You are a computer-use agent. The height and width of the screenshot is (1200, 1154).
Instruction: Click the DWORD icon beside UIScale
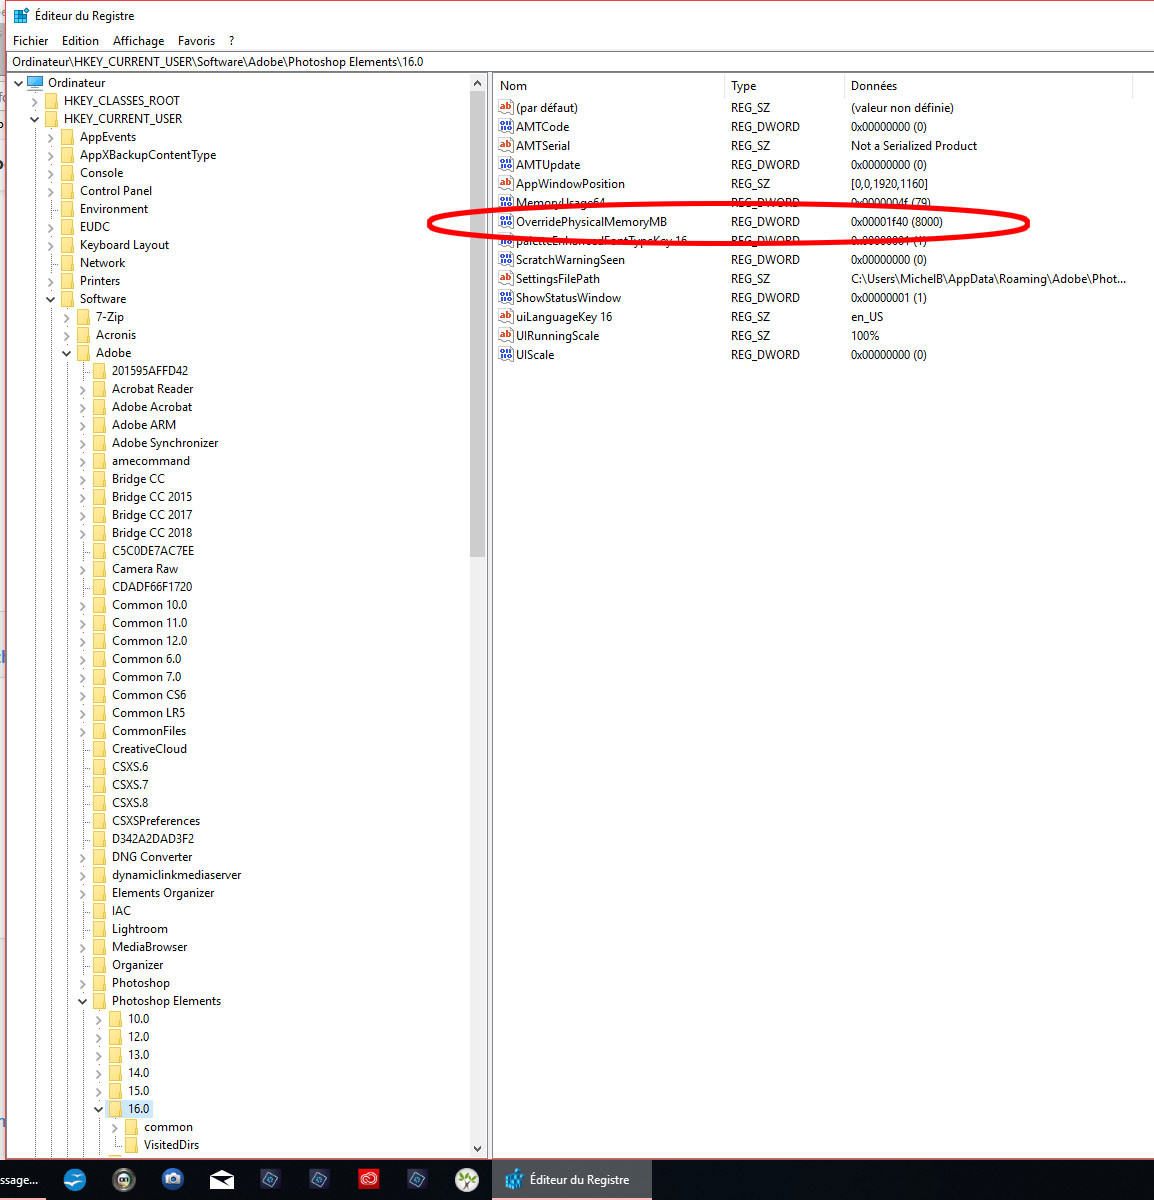tap(505, 354)
